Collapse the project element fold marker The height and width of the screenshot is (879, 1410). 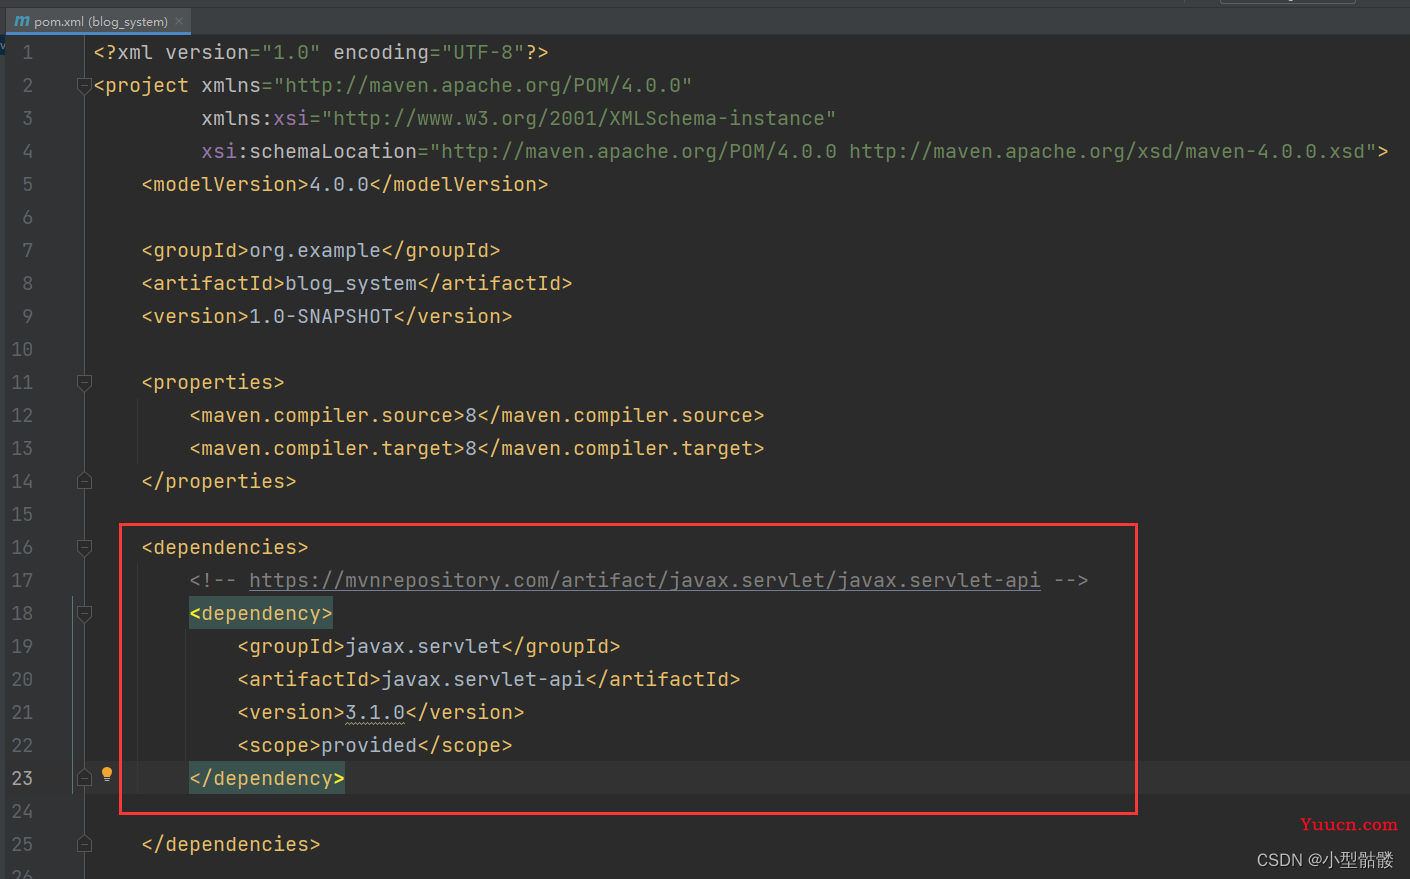84,86
